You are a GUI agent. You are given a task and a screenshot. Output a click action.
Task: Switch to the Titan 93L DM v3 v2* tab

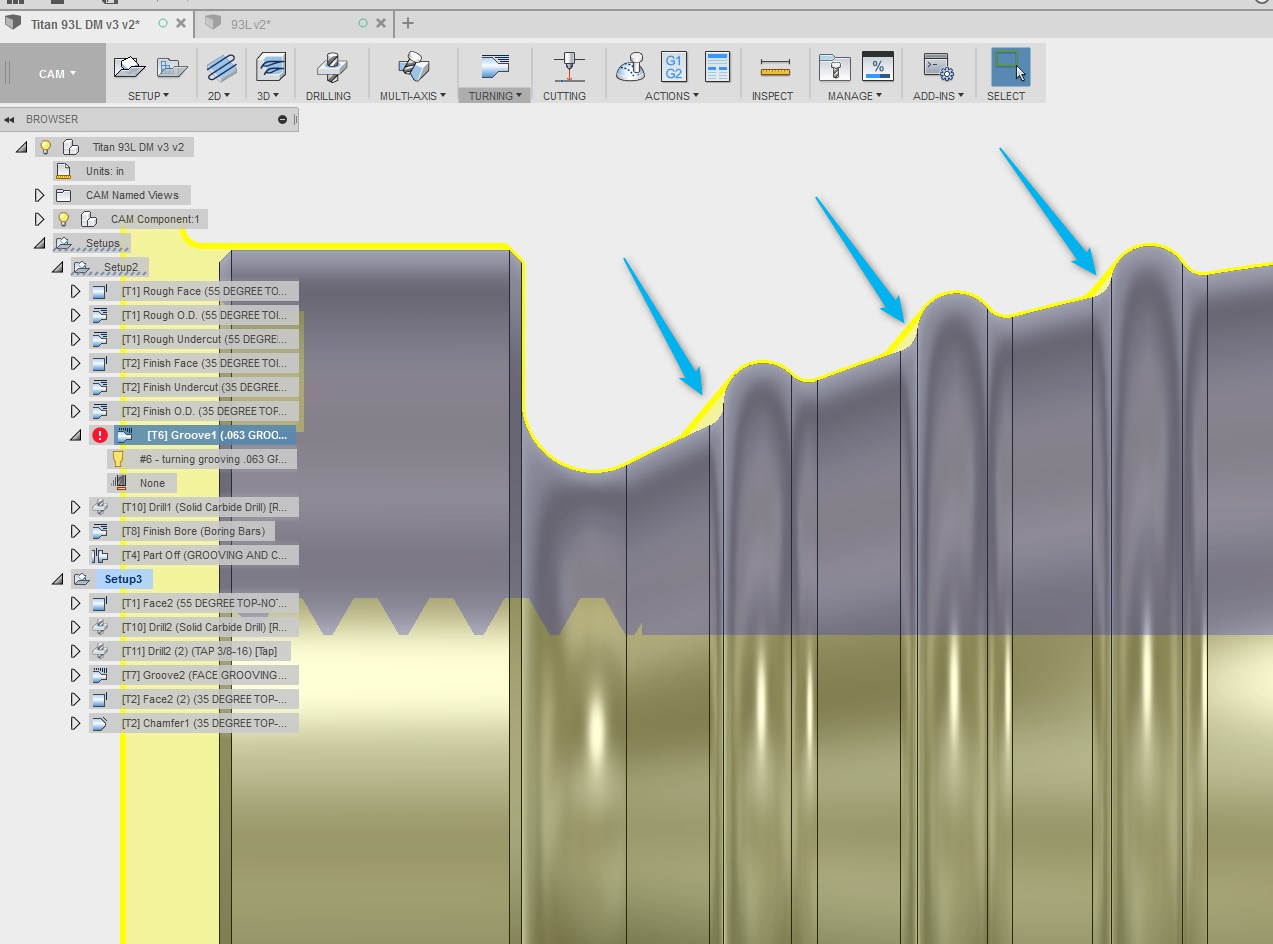coord(86,23)
